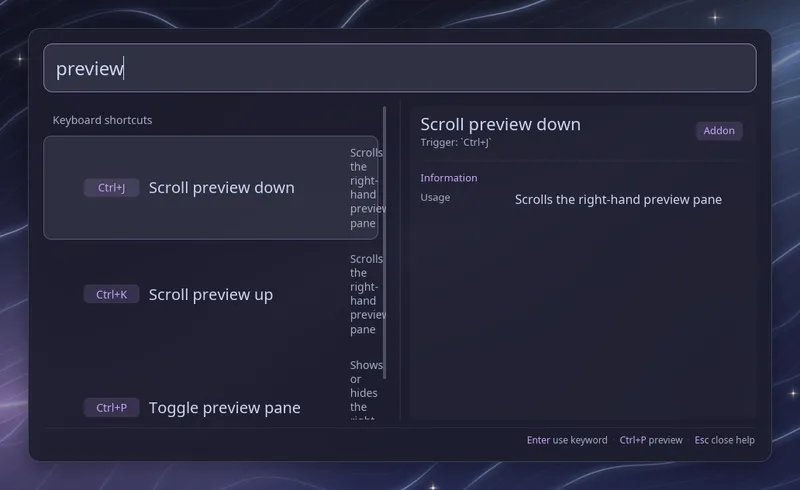Screen dimensions: 800x490
Task: Click the description beside "Scroll preview up"
Action: point(366,295)
